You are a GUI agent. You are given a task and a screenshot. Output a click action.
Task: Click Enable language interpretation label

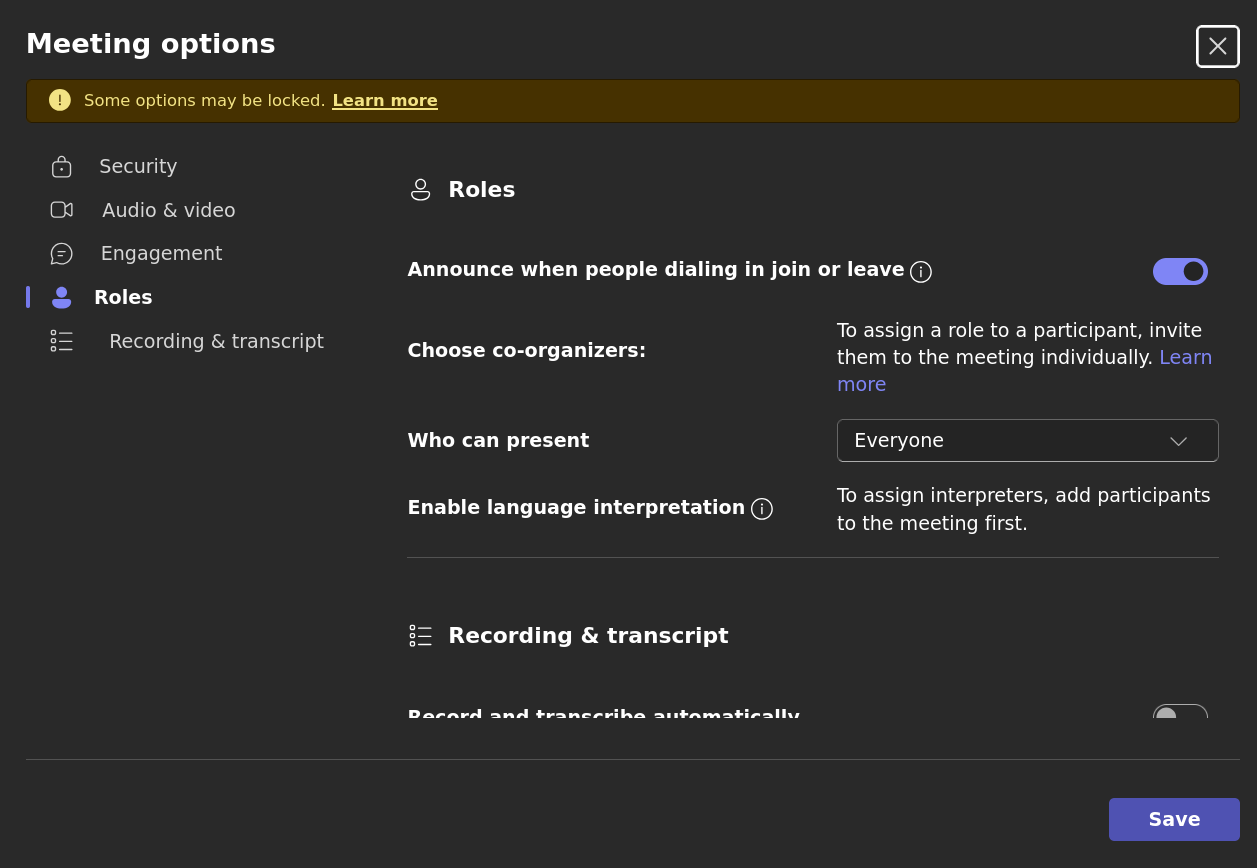(576, 508)
